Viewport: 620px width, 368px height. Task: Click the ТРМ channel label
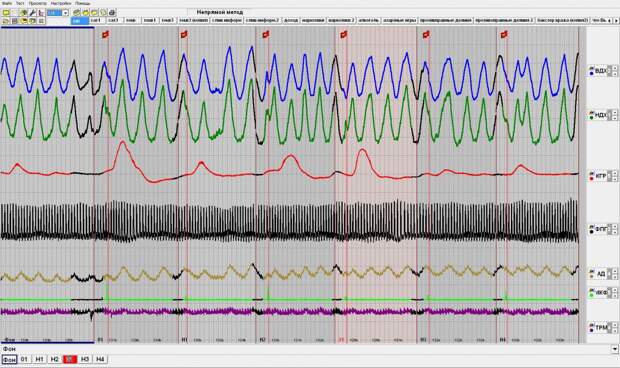pos(601,328)
